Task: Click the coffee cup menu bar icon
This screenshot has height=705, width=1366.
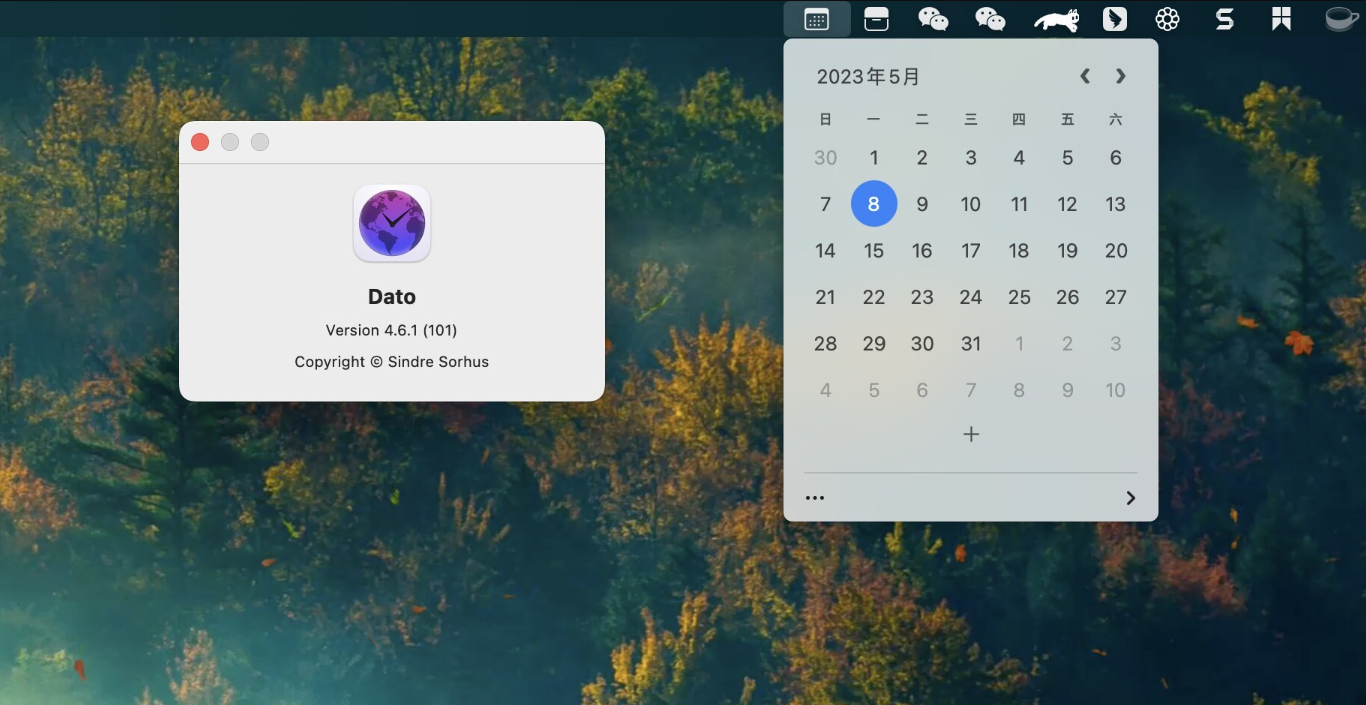Action: coord(1339,18)
